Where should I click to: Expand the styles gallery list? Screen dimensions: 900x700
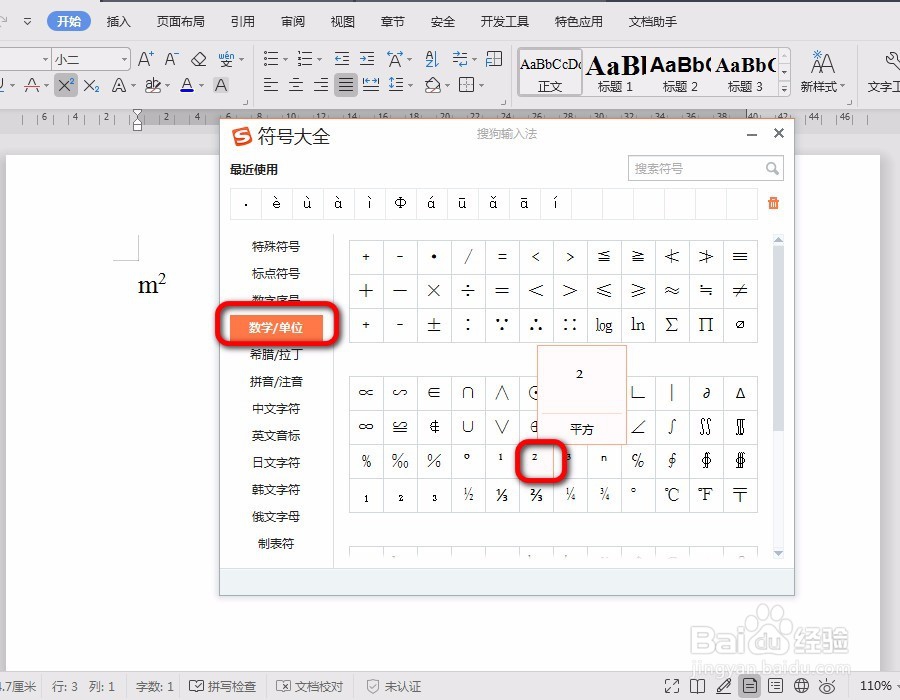pyautogui.click(x=784, y=88)
